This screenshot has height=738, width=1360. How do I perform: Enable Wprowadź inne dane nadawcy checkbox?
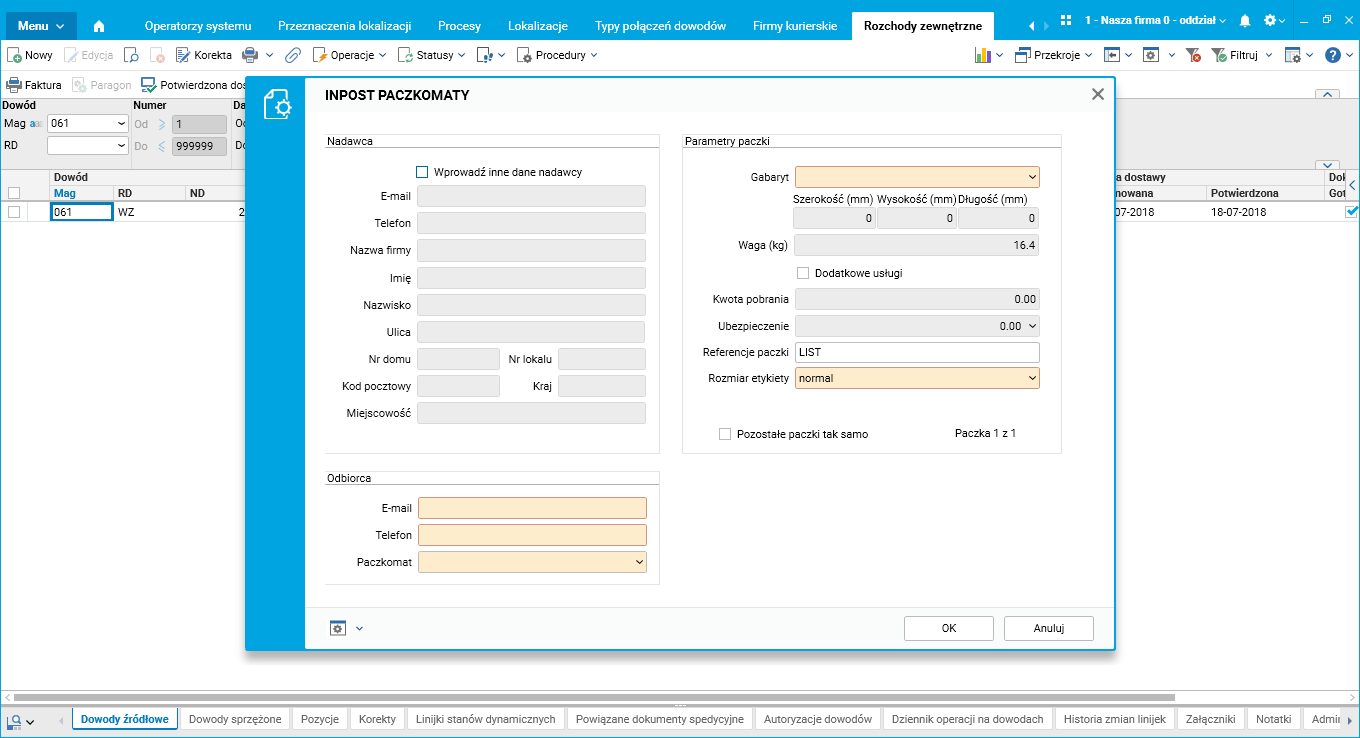[x=422, y=172]
